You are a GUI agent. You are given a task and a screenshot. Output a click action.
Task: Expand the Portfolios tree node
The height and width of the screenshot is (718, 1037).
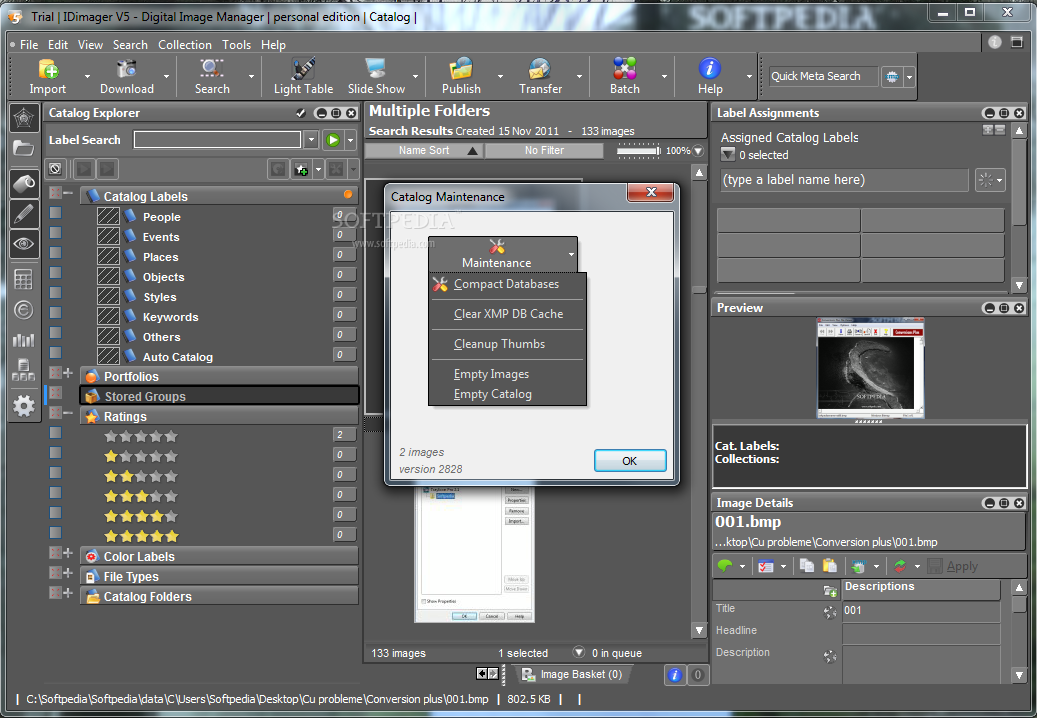[x=68, y=373]
